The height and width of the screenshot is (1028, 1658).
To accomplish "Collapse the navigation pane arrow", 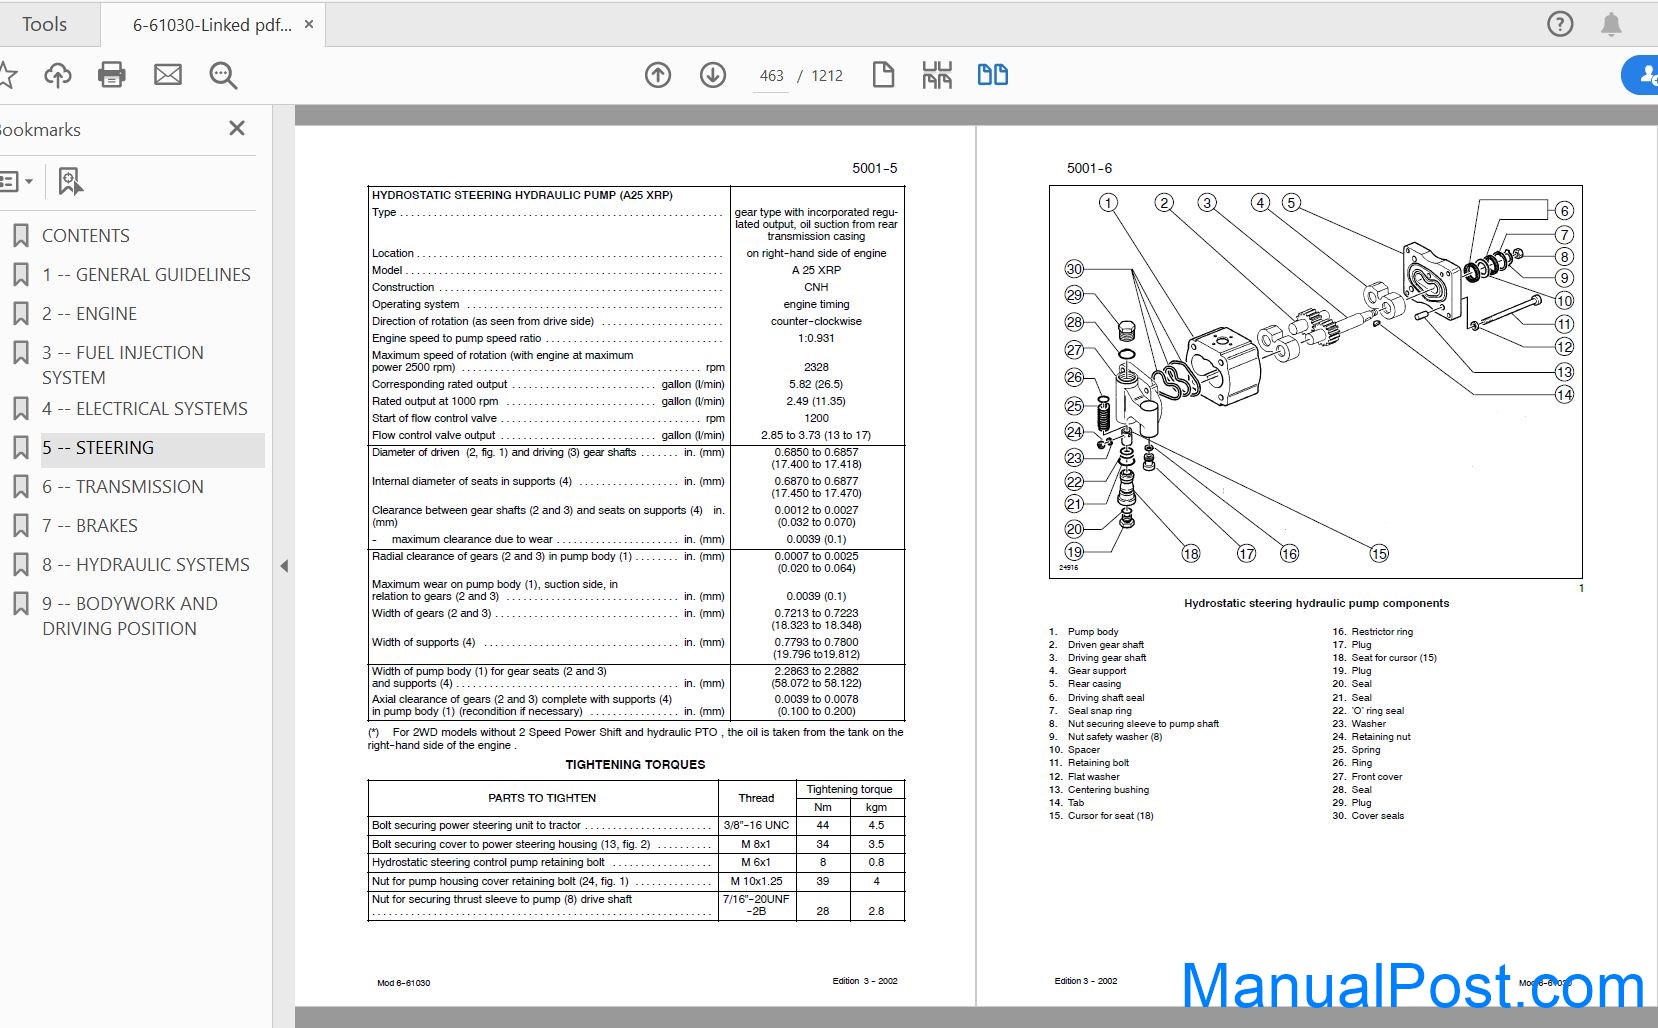I will point(284,566).
